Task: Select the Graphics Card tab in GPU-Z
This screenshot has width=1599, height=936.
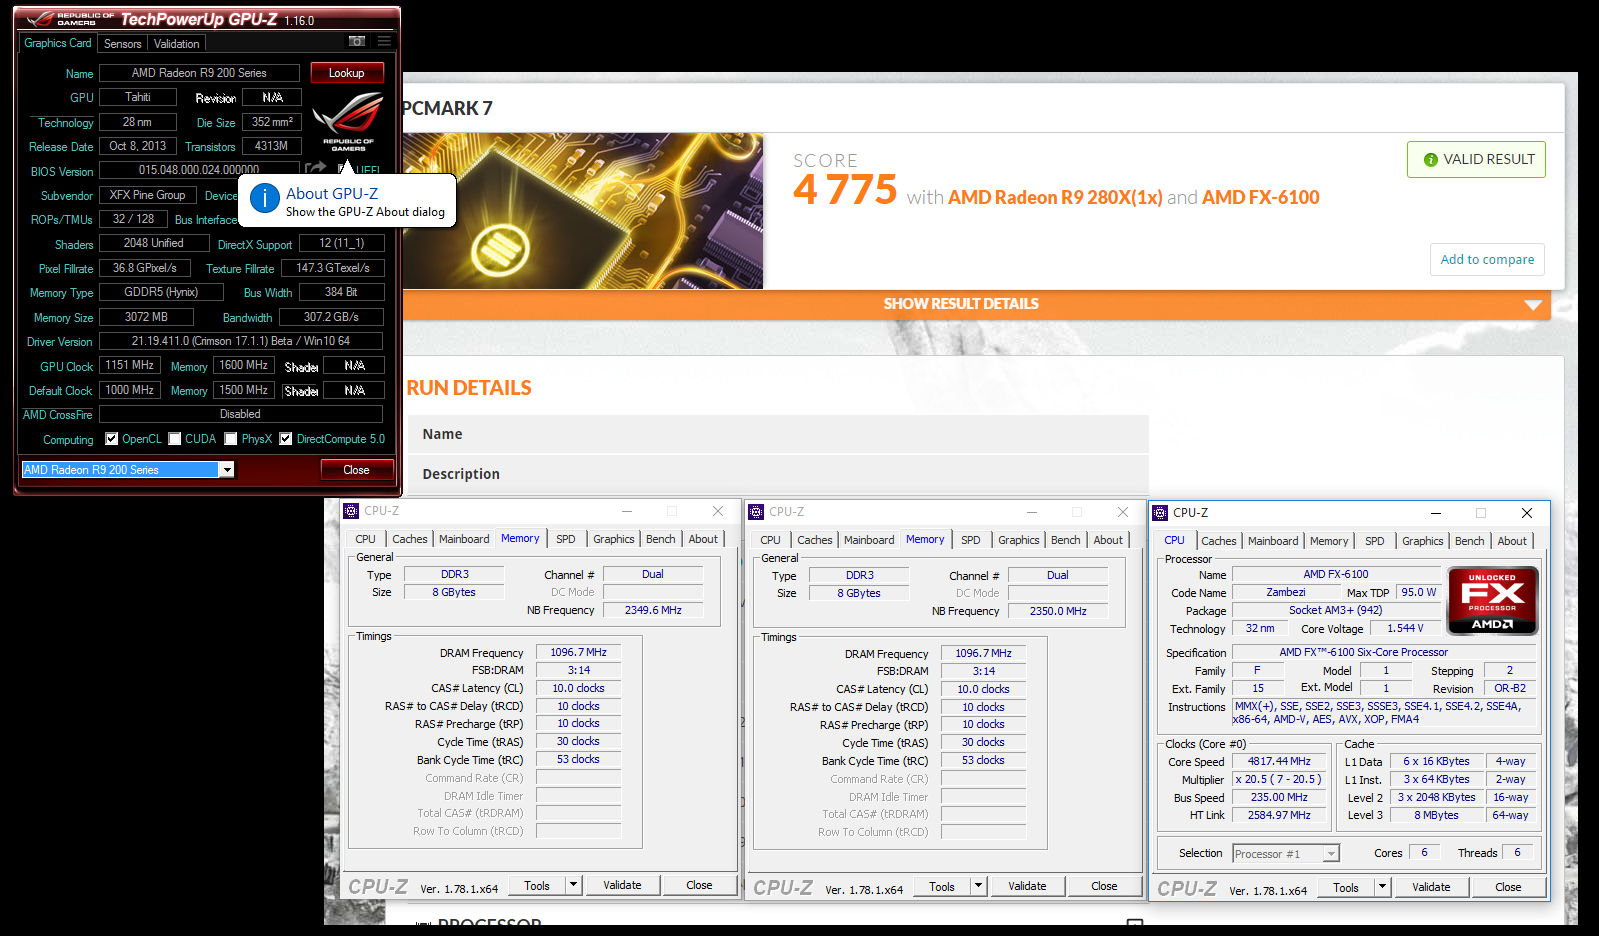Action: coord(58,43)
